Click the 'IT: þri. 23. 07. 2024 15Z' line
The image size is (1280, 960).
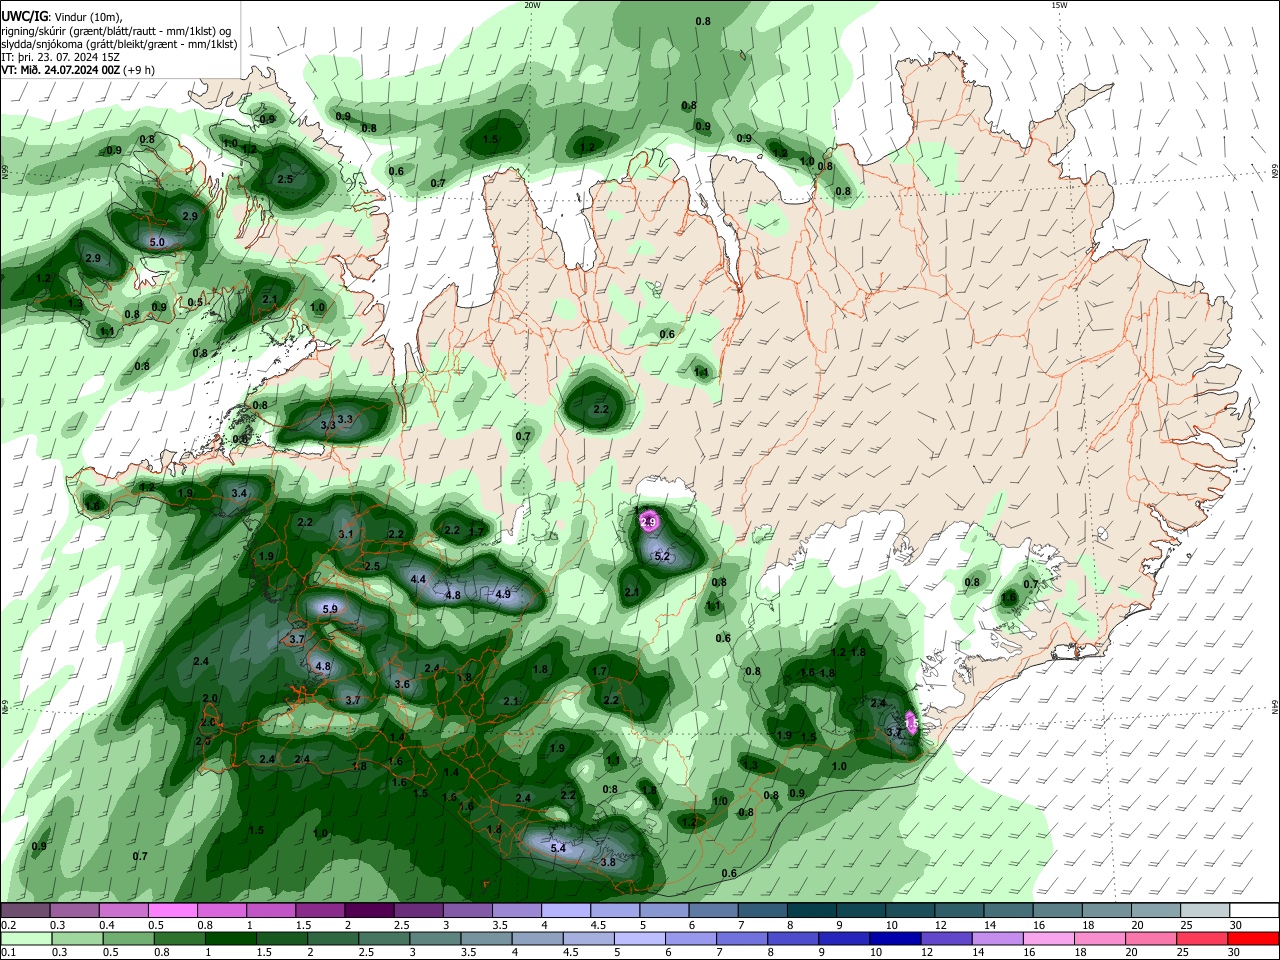pos(62,57)
